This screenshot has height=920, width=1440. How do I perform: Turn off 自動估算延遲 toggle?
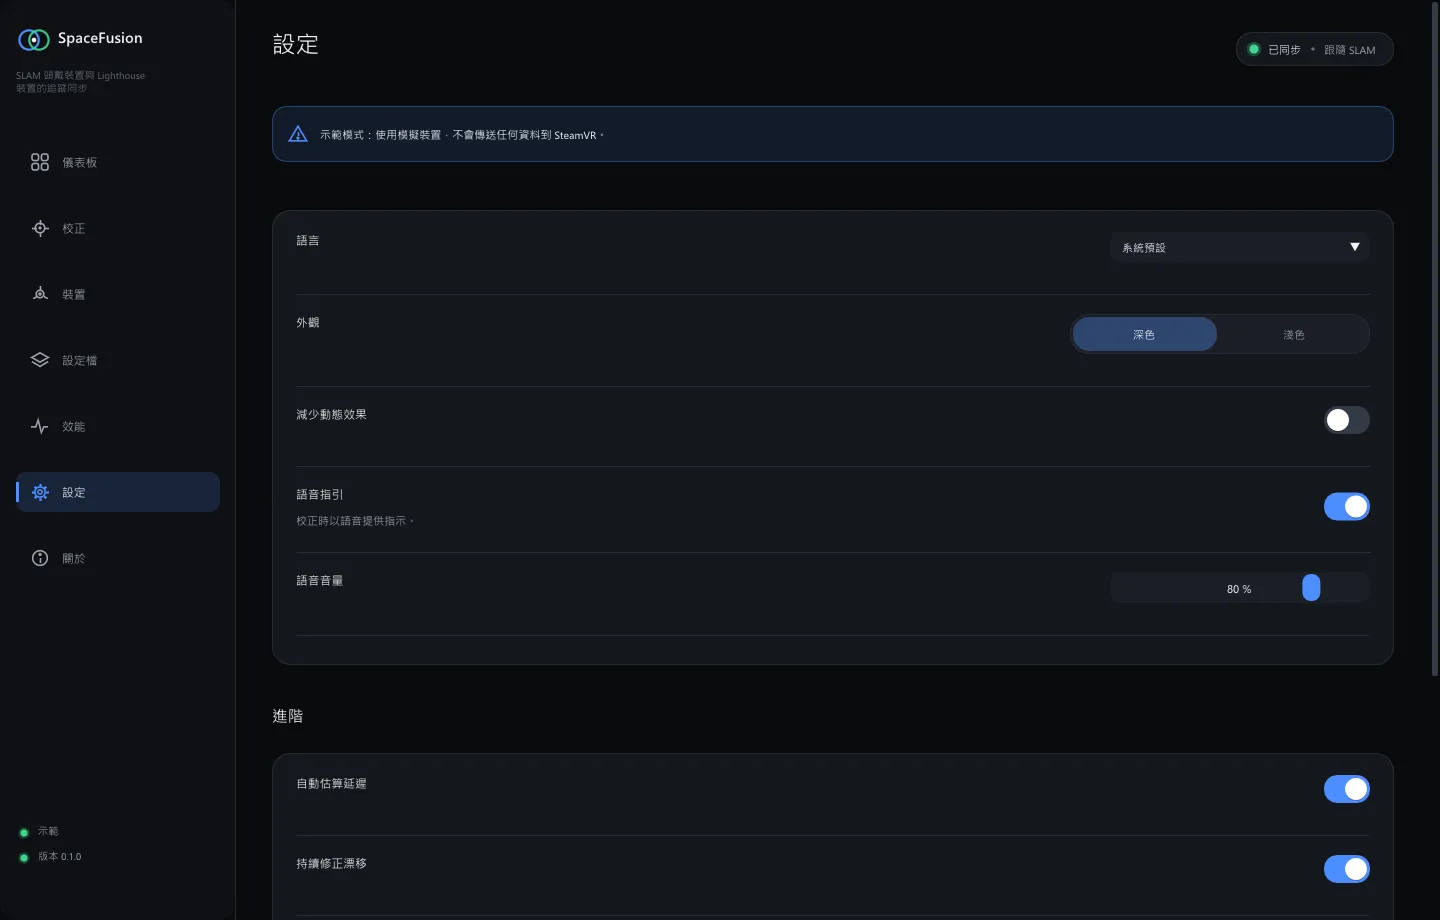tap(1347, 789)
